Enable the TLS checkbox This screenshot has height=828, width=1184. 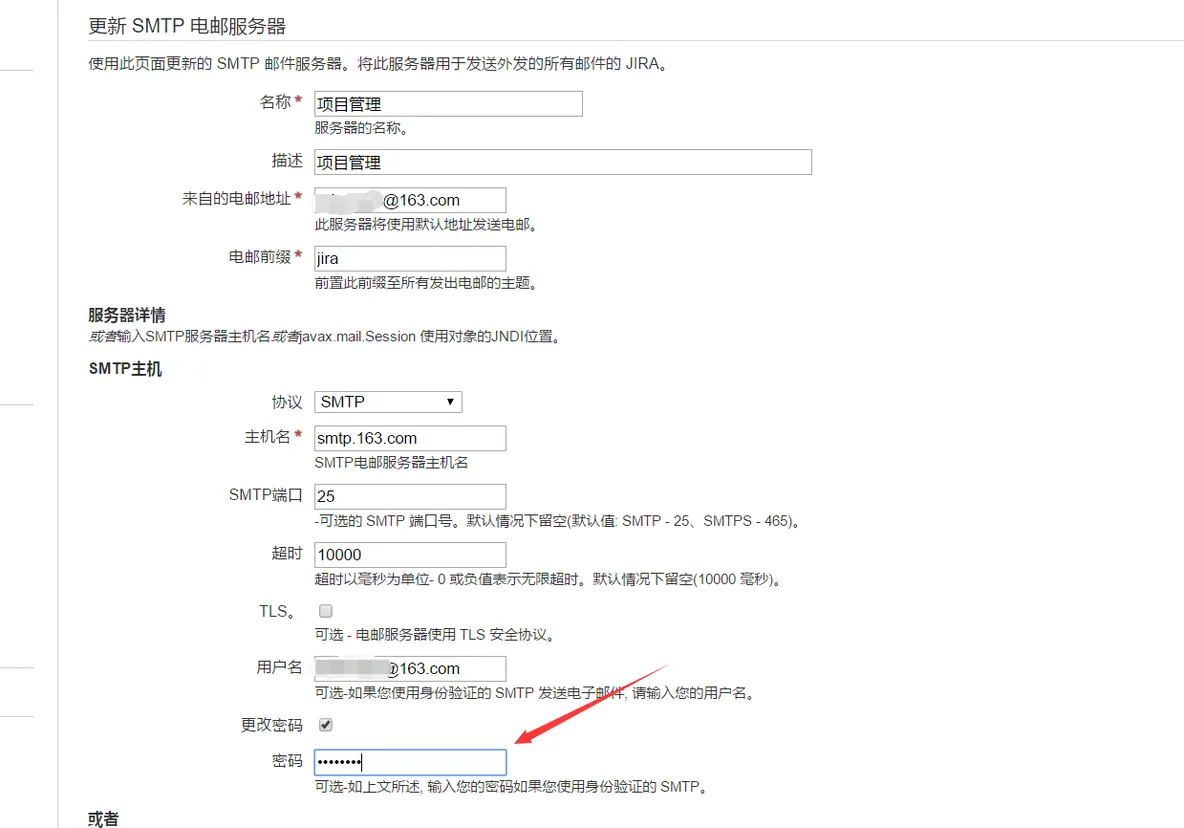[x=325, y=611]
